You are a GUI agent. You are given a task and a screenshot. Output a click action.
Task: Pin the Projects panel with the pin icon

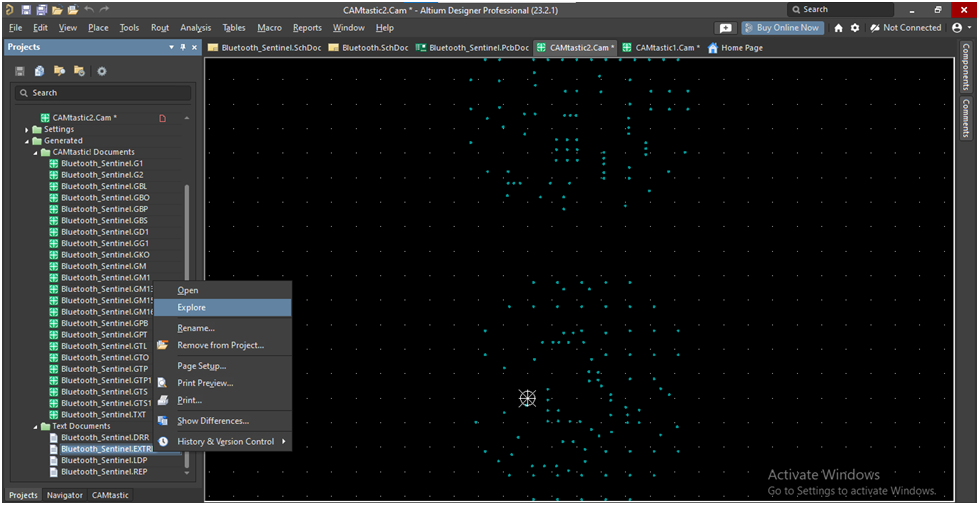183,47
